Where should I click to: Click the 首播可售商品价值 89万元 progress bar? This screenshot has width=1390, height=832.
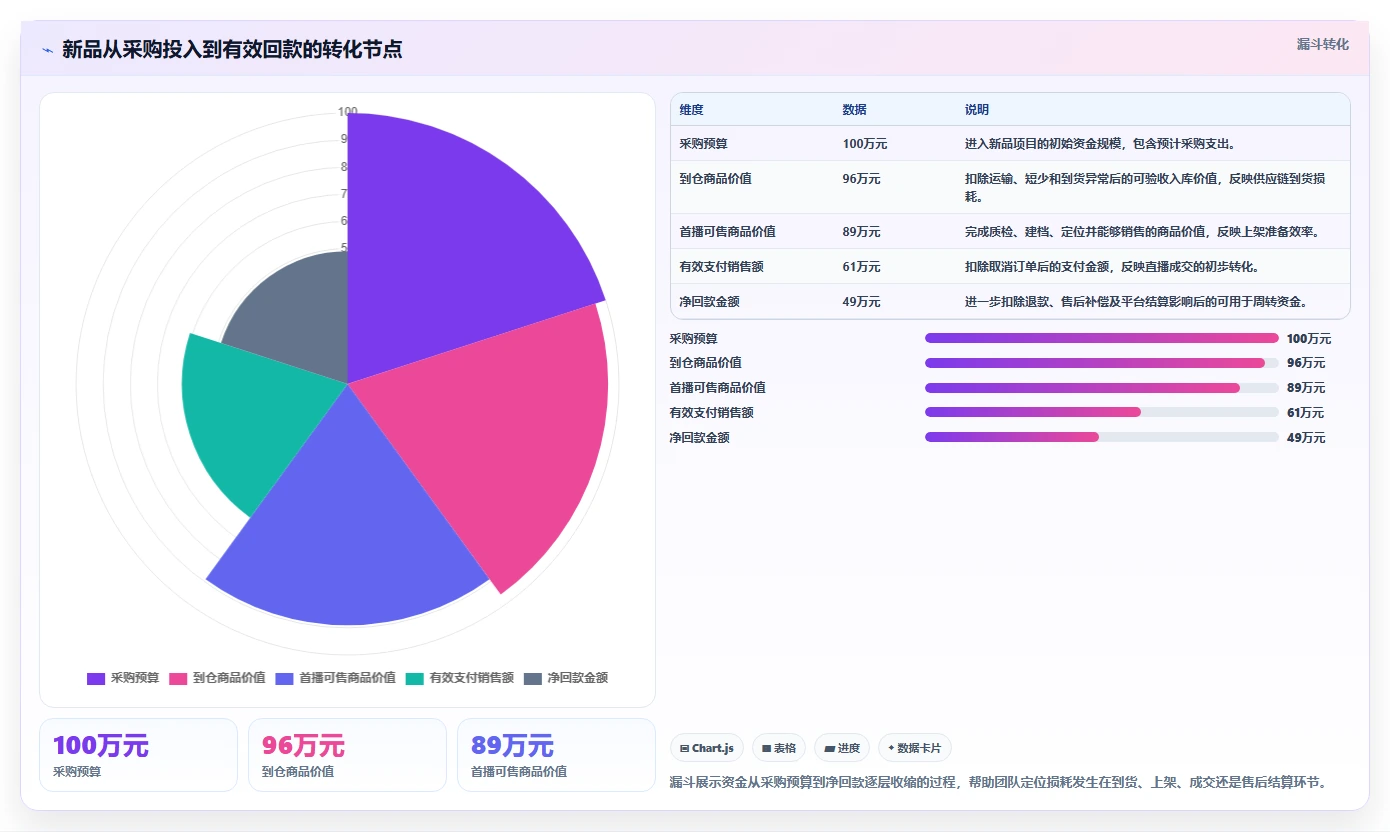[x=1102, y=388]
